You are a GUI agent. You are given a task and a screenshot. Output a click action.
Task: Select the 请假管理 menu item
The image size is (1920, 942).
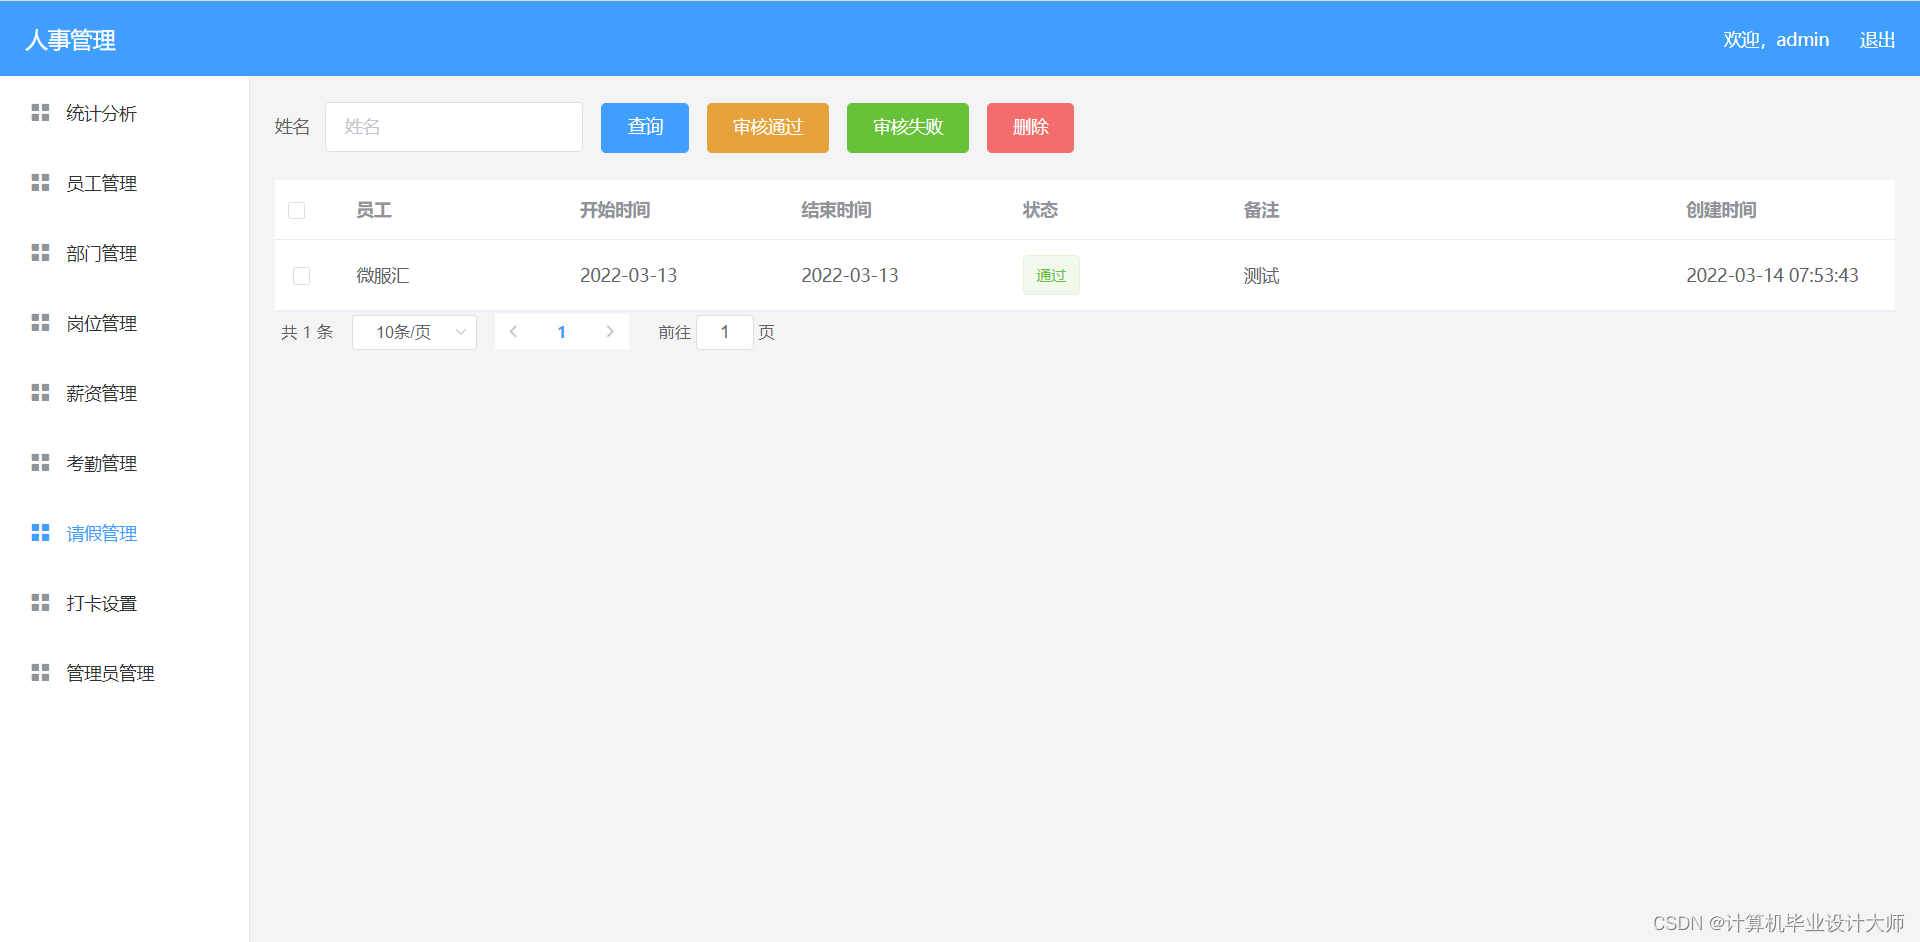coord(124,533)
